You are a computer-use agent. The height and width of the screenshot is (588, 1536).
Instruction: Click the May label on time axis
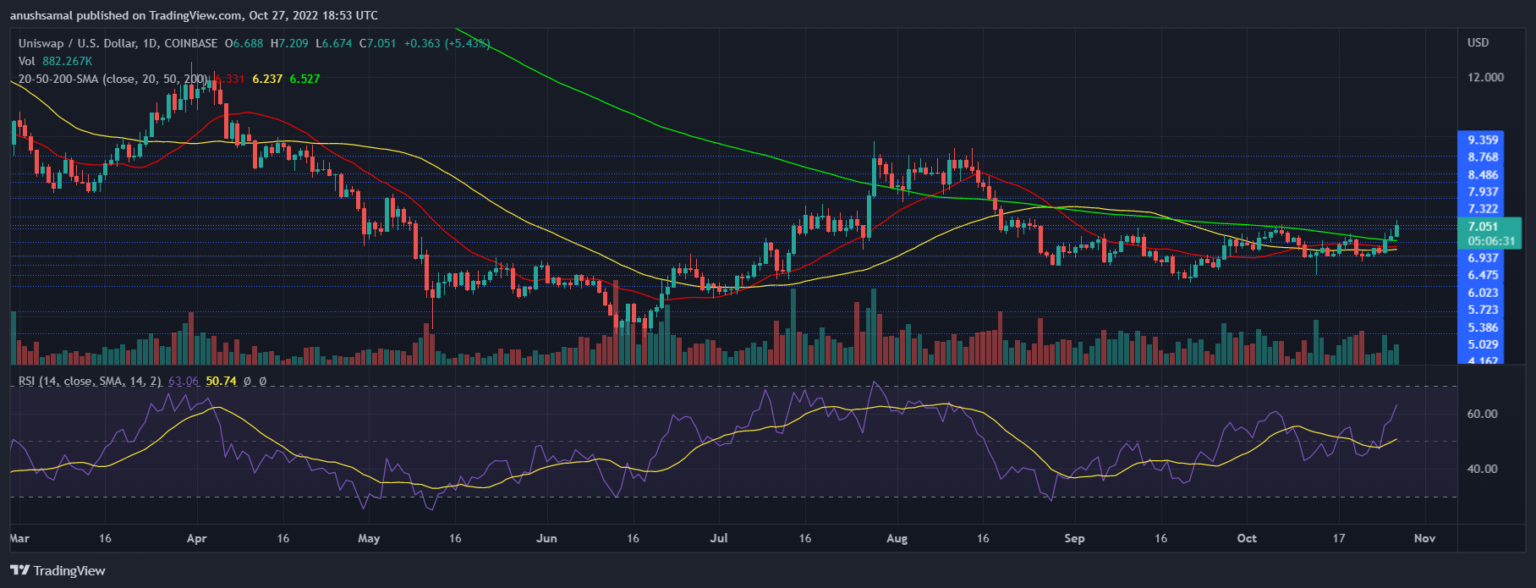[369, 538]
